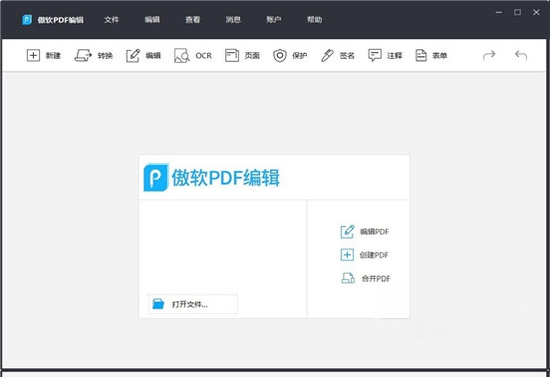
Task: Click the 傲软PDF编辑 title bar text
Action: [x=61, y=20]
